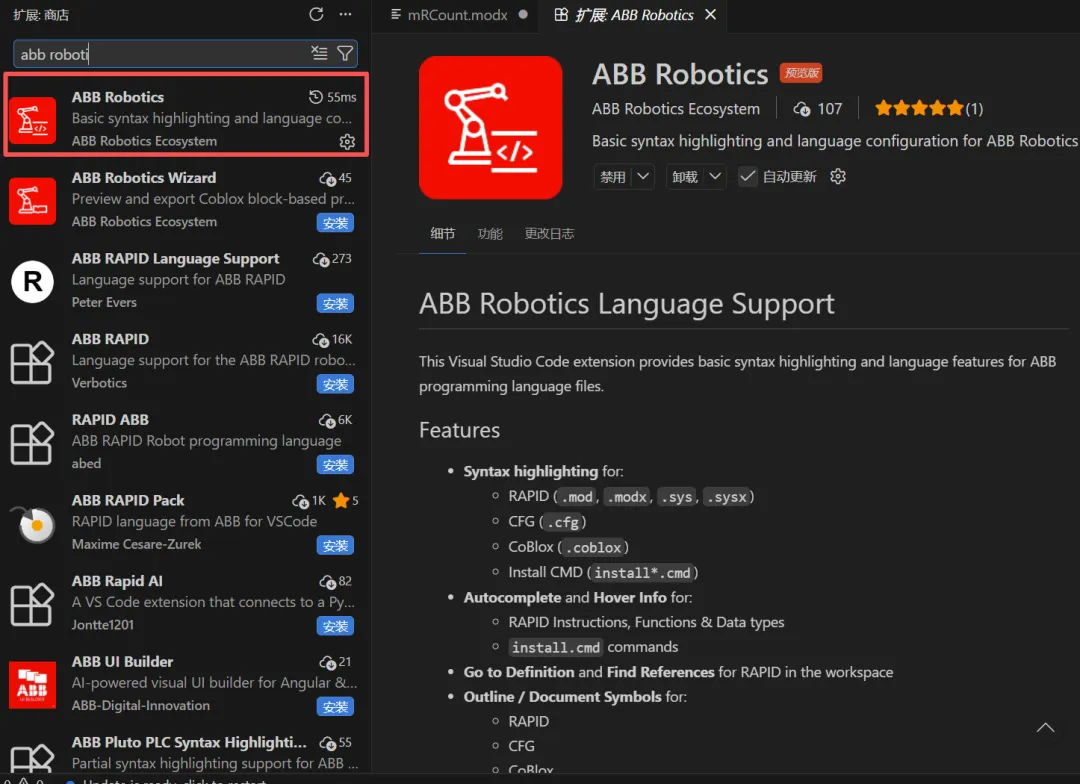The height and width of the screenshot is (784, 1080).
Task: Switch to the mRCount.modx tab
Action: pyautogui.click(x=459, y=14)
